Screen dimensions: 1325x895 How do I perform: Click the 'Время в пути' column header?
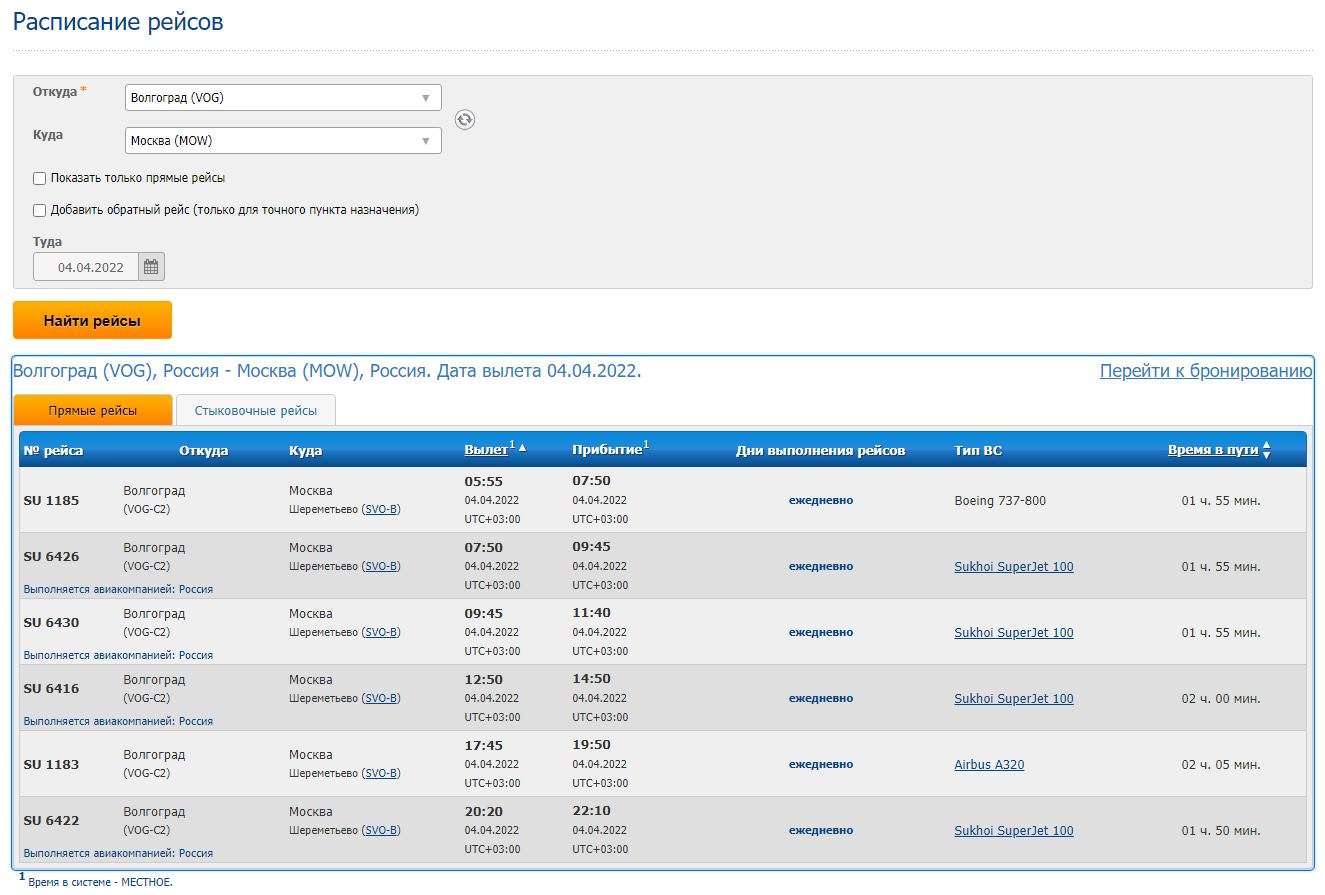point(1212,450)
